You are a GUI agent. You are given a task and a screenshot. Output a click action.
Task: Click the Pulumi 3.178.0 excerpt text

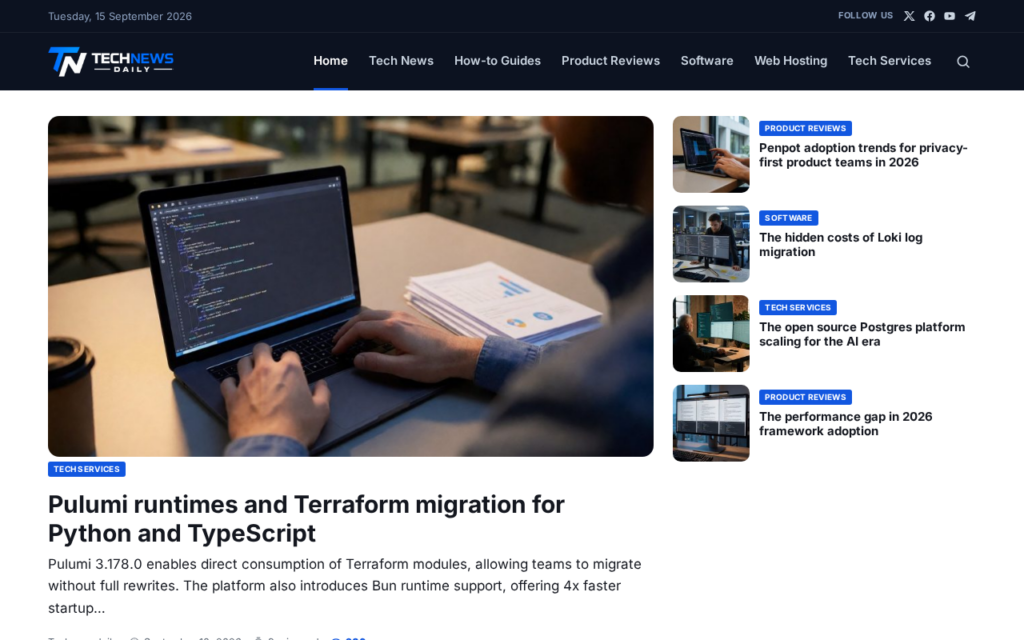coord(345,586)
